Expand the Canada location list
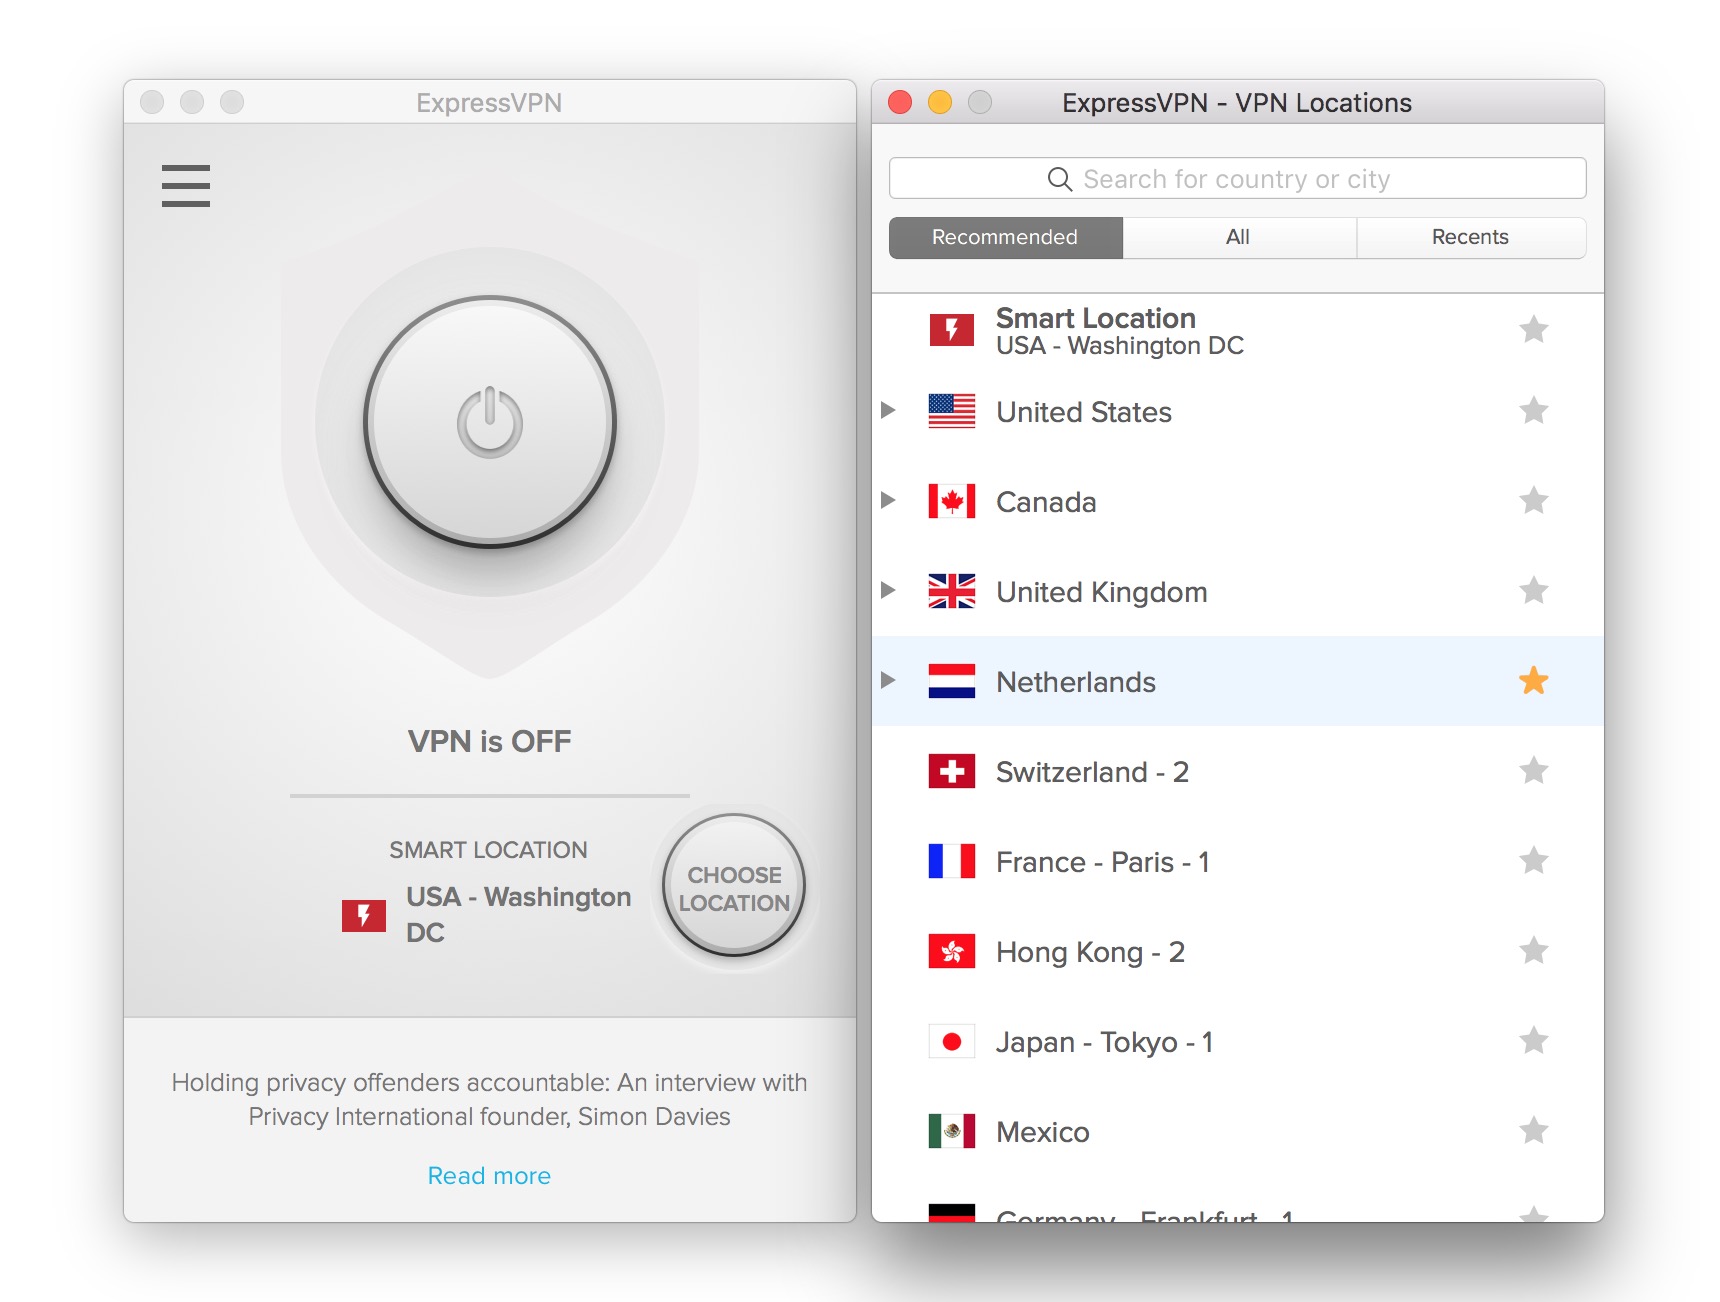This screenshot has width=1720, height=1302. 889,501
